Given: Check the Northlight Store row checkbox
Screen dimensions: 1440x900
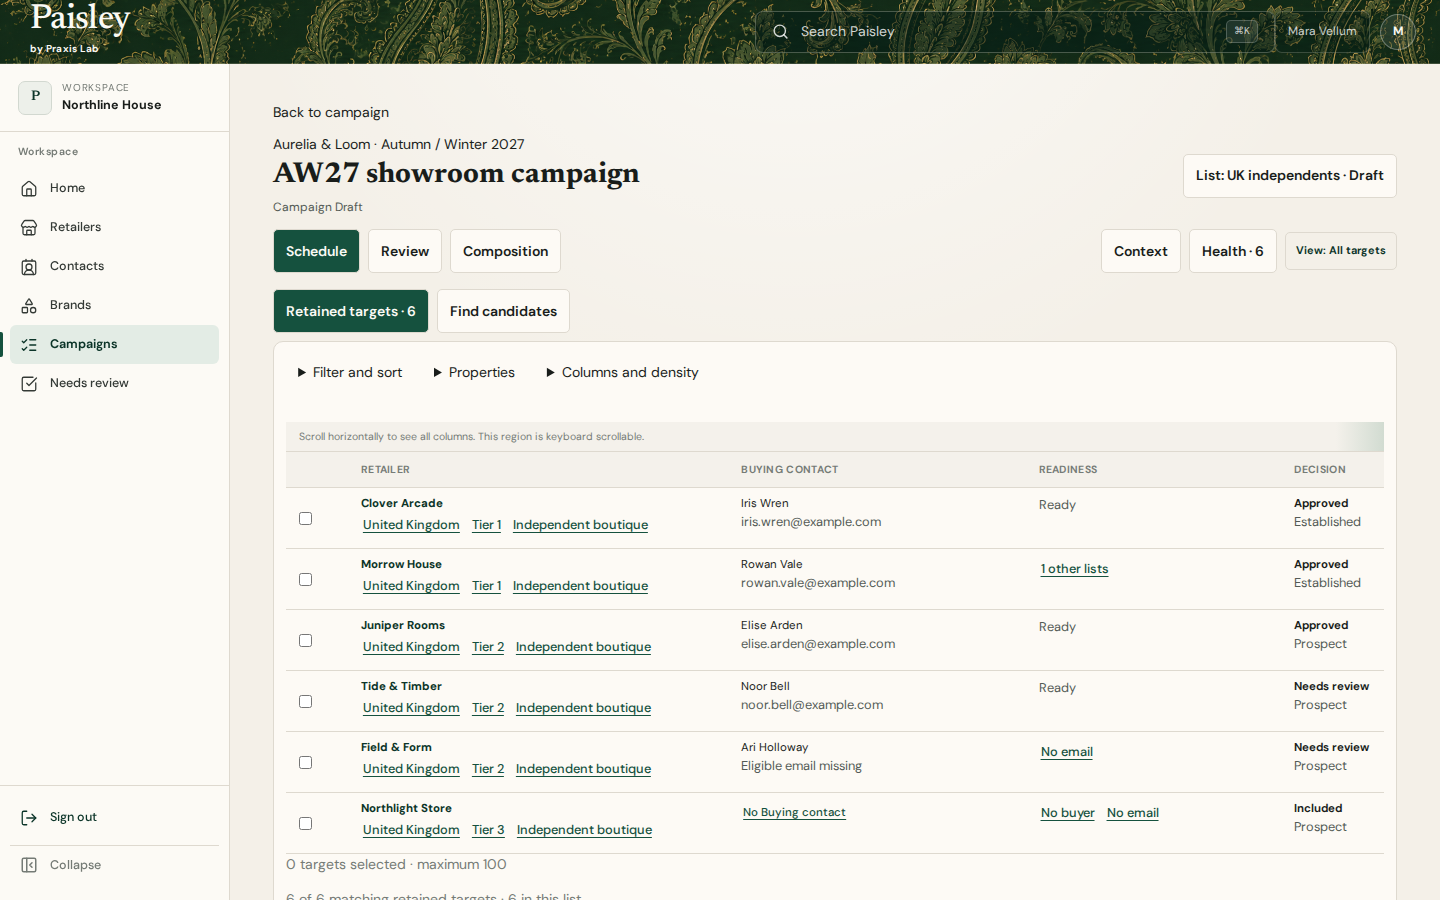Looking at the screenshot, I should point(305,823).
